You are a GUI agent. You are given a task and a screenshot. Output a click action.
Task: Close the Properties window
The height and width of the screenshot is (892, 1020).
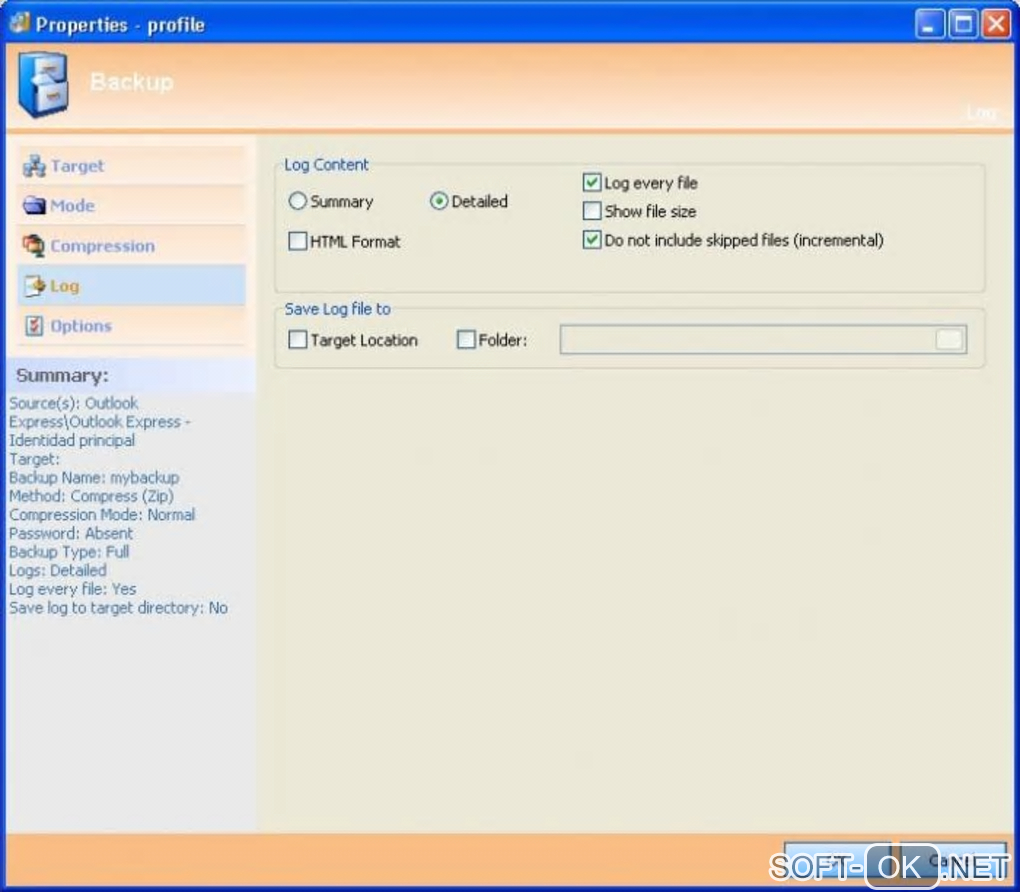[x=996, y=24]
